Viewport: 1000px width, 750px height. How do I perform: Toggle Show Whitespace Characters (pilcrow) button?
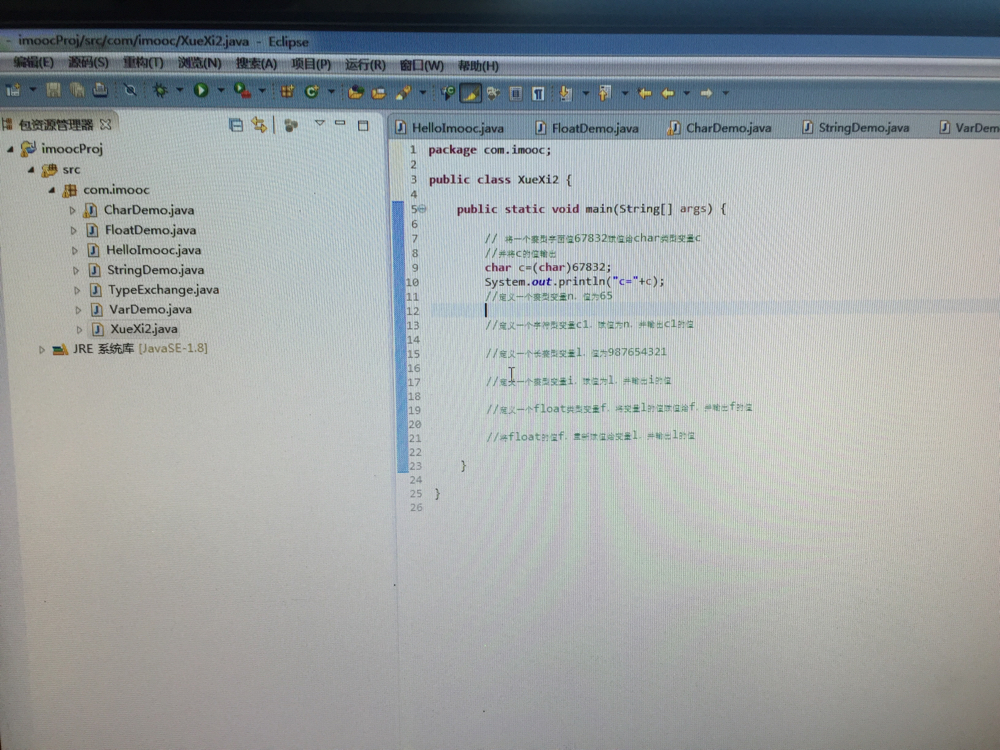pos(538,93)
